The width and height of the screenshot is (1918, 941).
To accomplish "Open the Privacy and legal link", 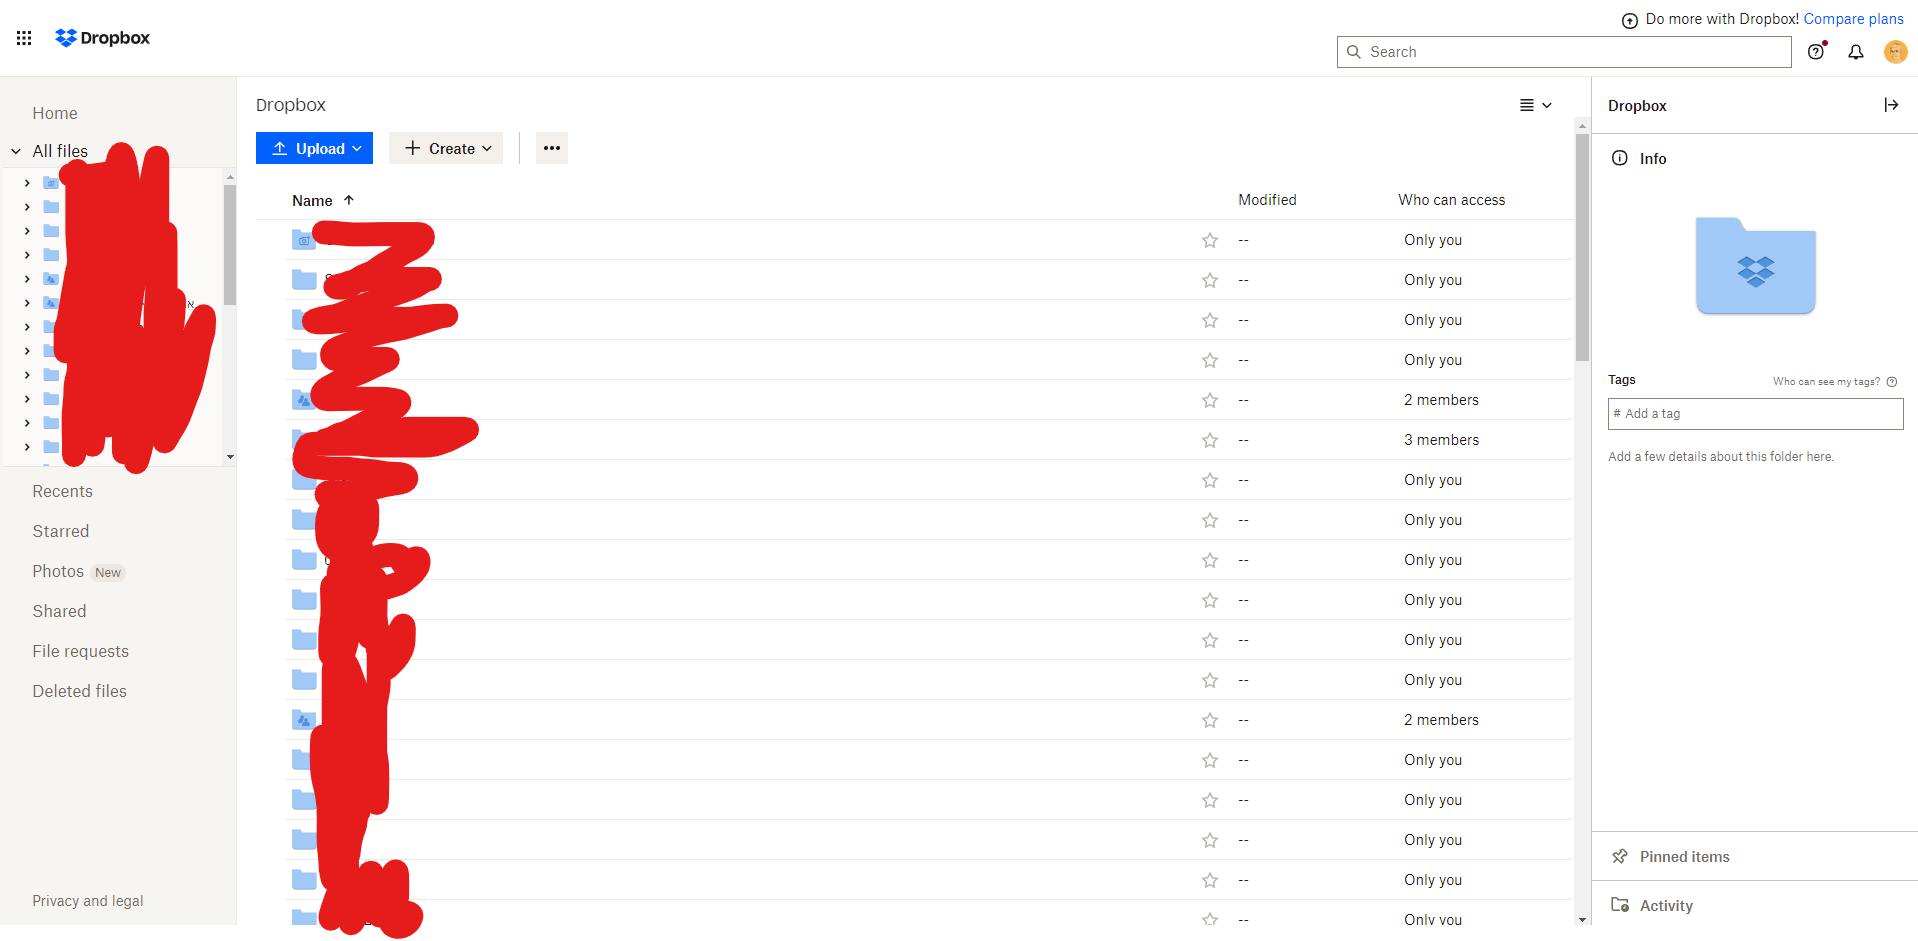I will pyautogui.click(x=88, y=901).
